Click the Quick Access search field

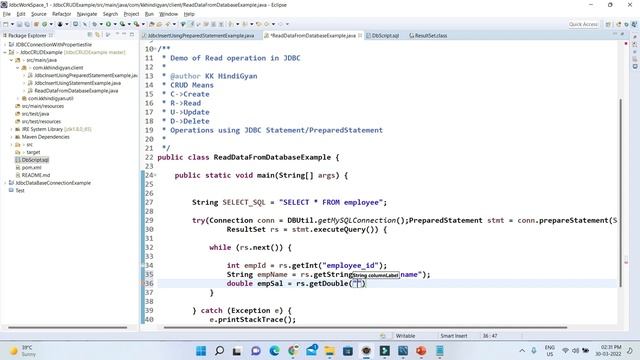coord(583,24)
